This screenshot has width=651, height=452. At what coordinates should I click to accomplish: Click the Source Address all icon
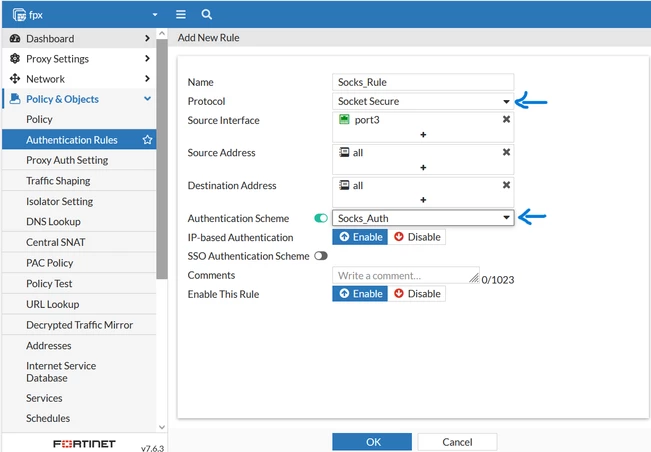pyautogui.click(x=344, y=152)
